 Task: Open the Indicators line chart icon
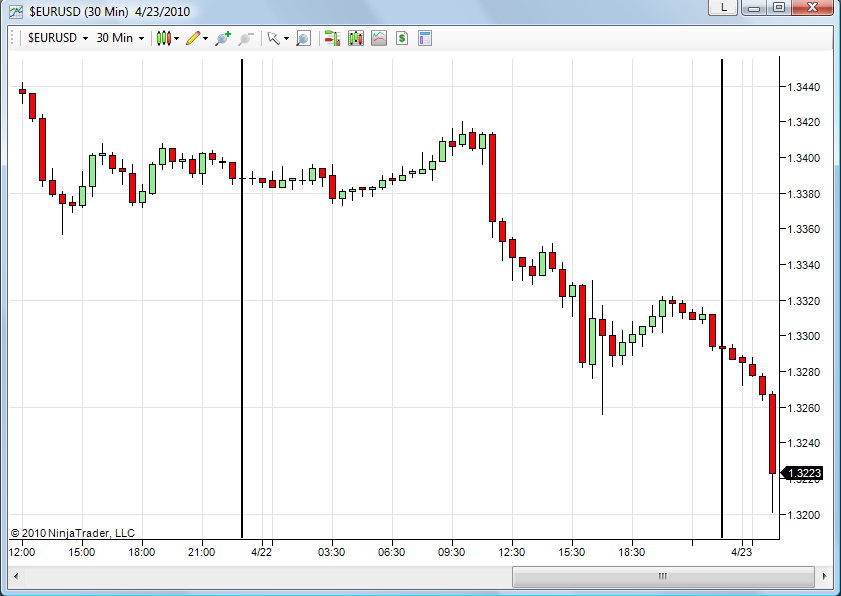click(x=379, y=38)
